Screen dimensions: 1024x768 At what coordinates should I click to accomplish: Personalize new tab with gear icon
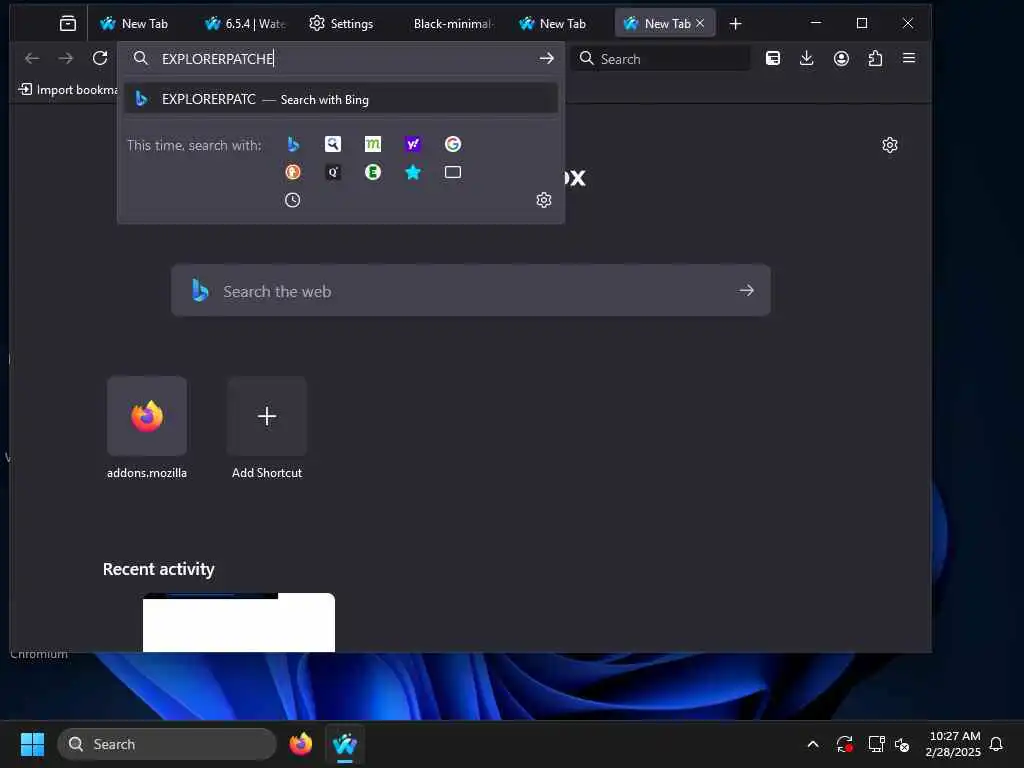click(890, 145)
